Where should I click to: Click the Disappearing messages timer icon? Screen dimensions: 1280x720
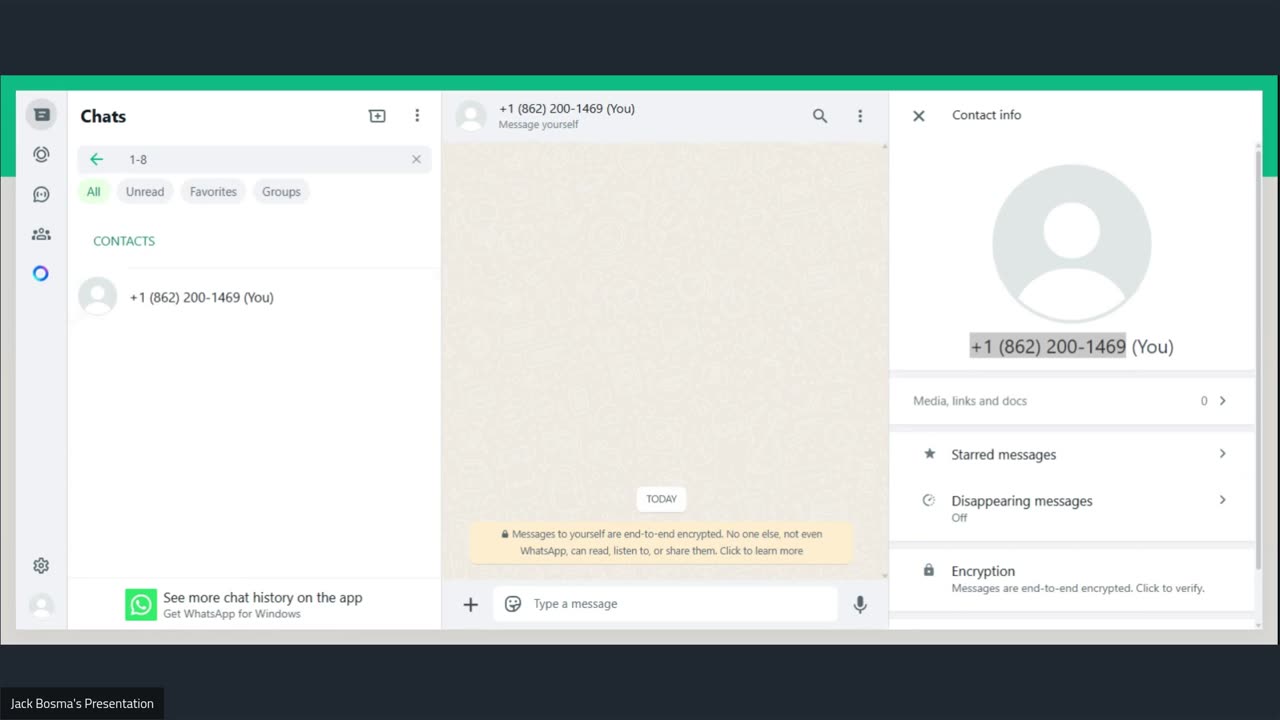pyautogui.click(x=929, y=500)
